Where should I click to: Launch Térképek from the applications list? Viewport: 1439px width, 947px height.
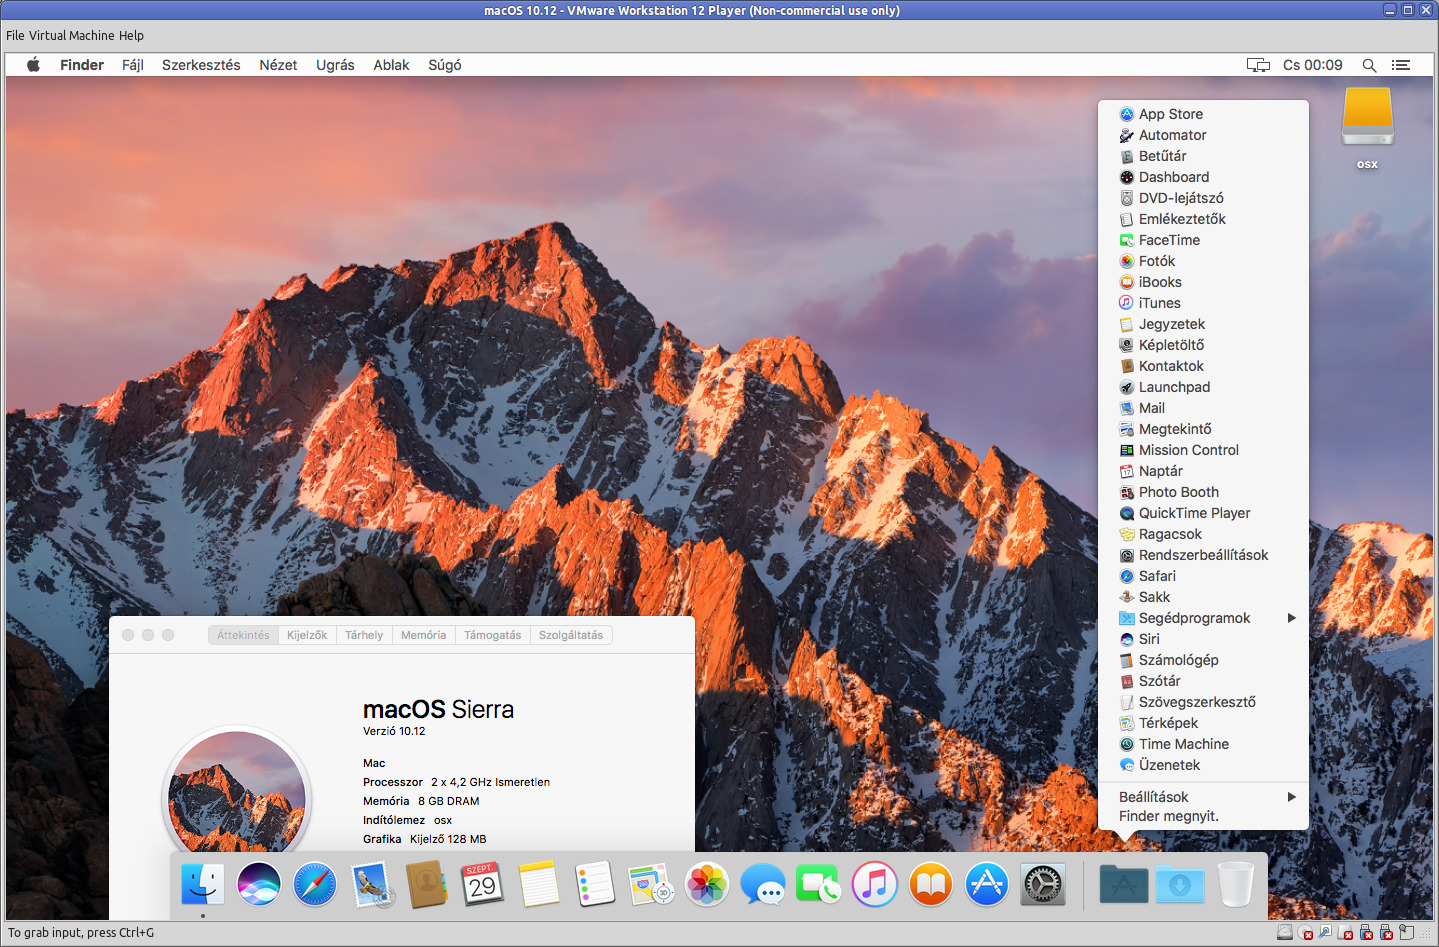(1203, 723)
